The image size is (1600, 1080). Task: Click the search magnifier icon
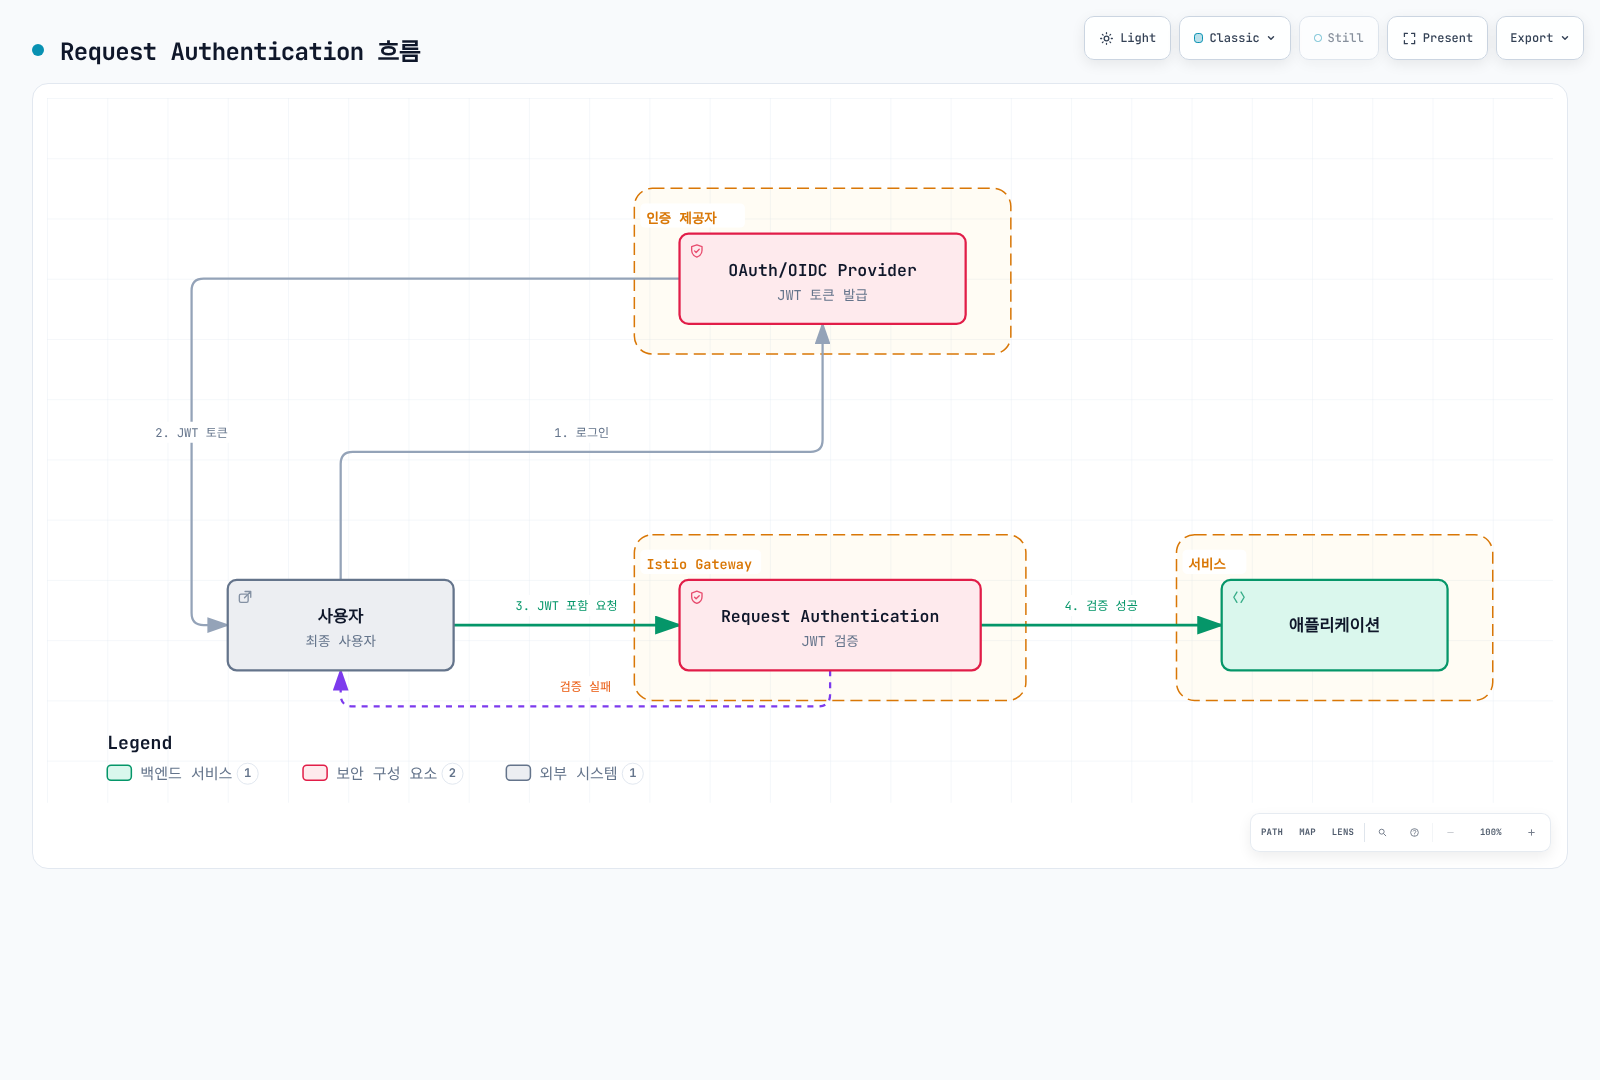pyautogui.click(x=1383, y=832)
